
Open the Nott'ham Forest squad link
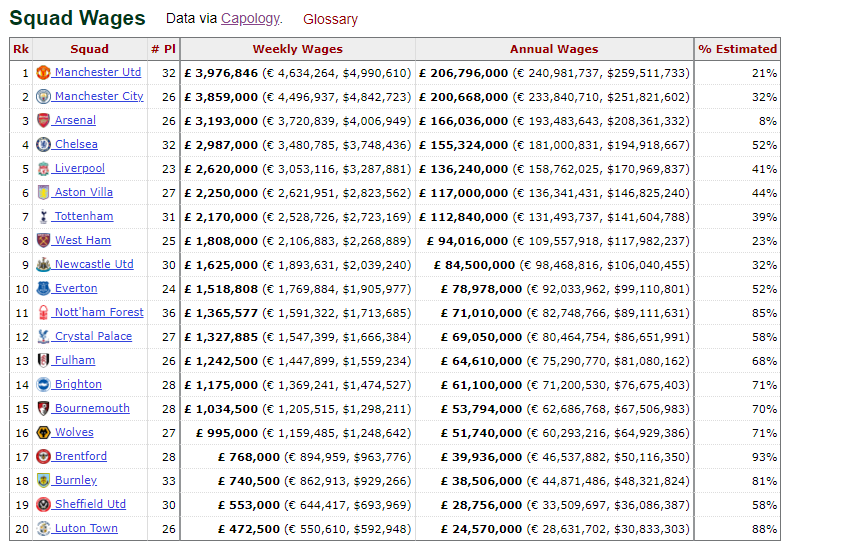[99, 312]
